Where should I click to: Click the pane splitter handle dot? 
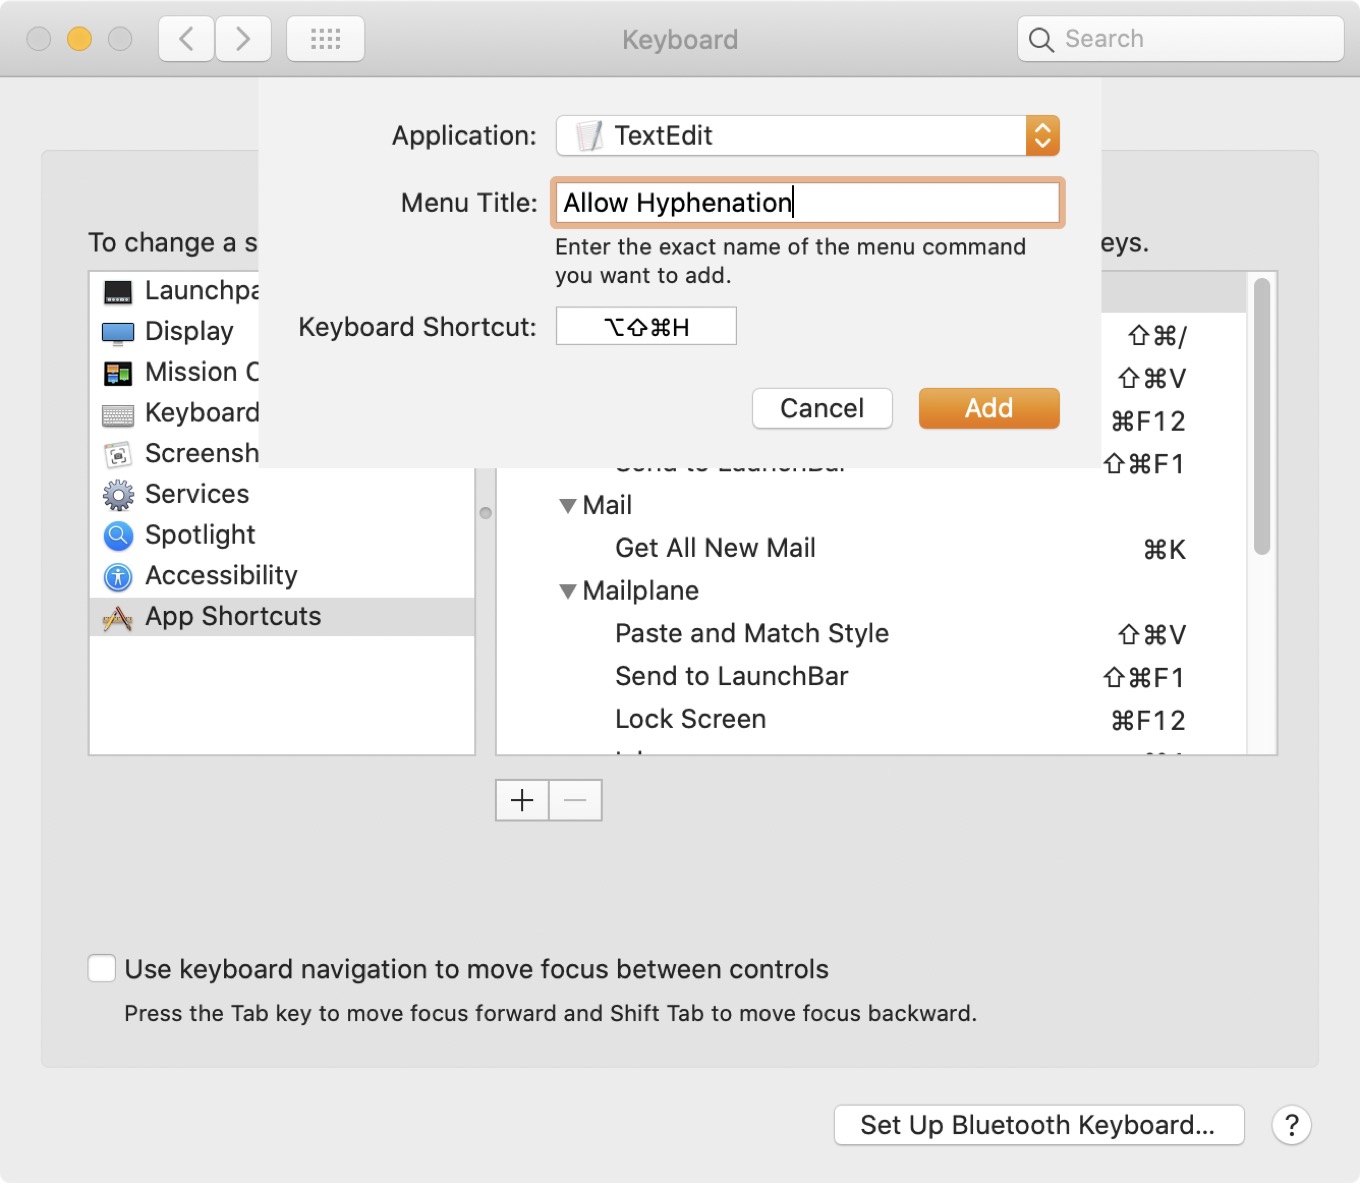(485, 513)
